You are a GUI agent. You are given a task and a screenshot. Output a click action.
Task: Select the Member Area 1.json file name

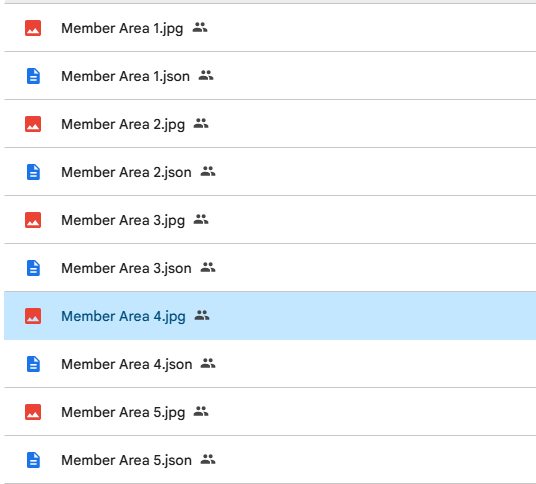click(125, 76)
